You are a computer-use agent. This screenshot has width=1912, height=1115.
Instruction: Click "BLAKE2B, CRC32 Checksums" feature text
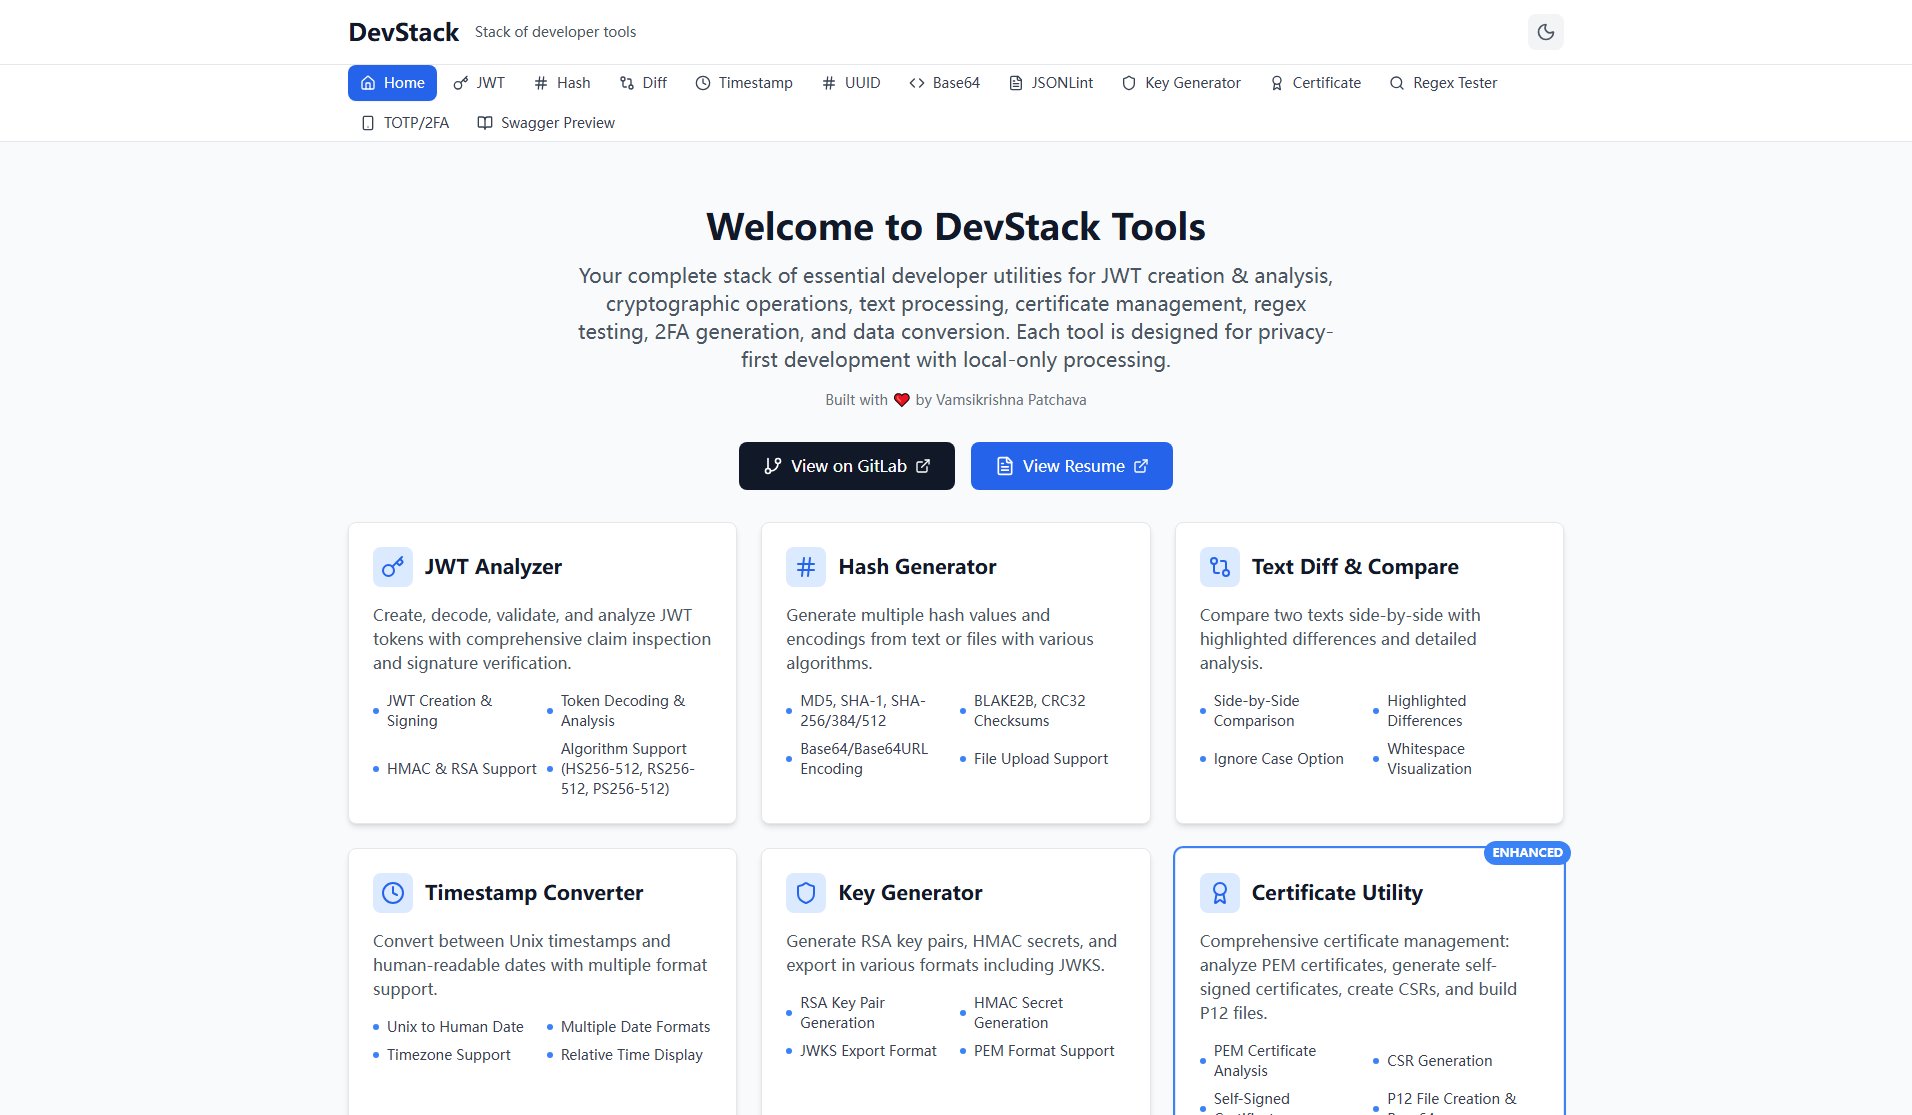[x=1030, y=711]
